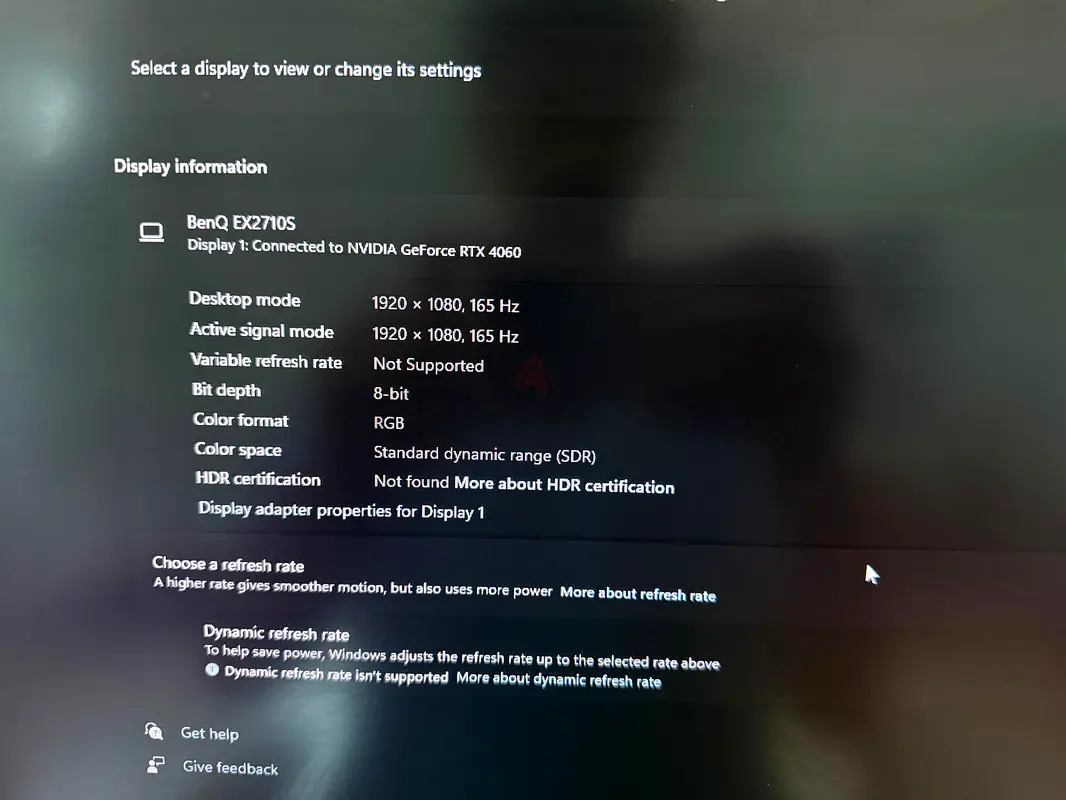Click the Standard dynamic range (SDR) value

(x=484, y=455)
